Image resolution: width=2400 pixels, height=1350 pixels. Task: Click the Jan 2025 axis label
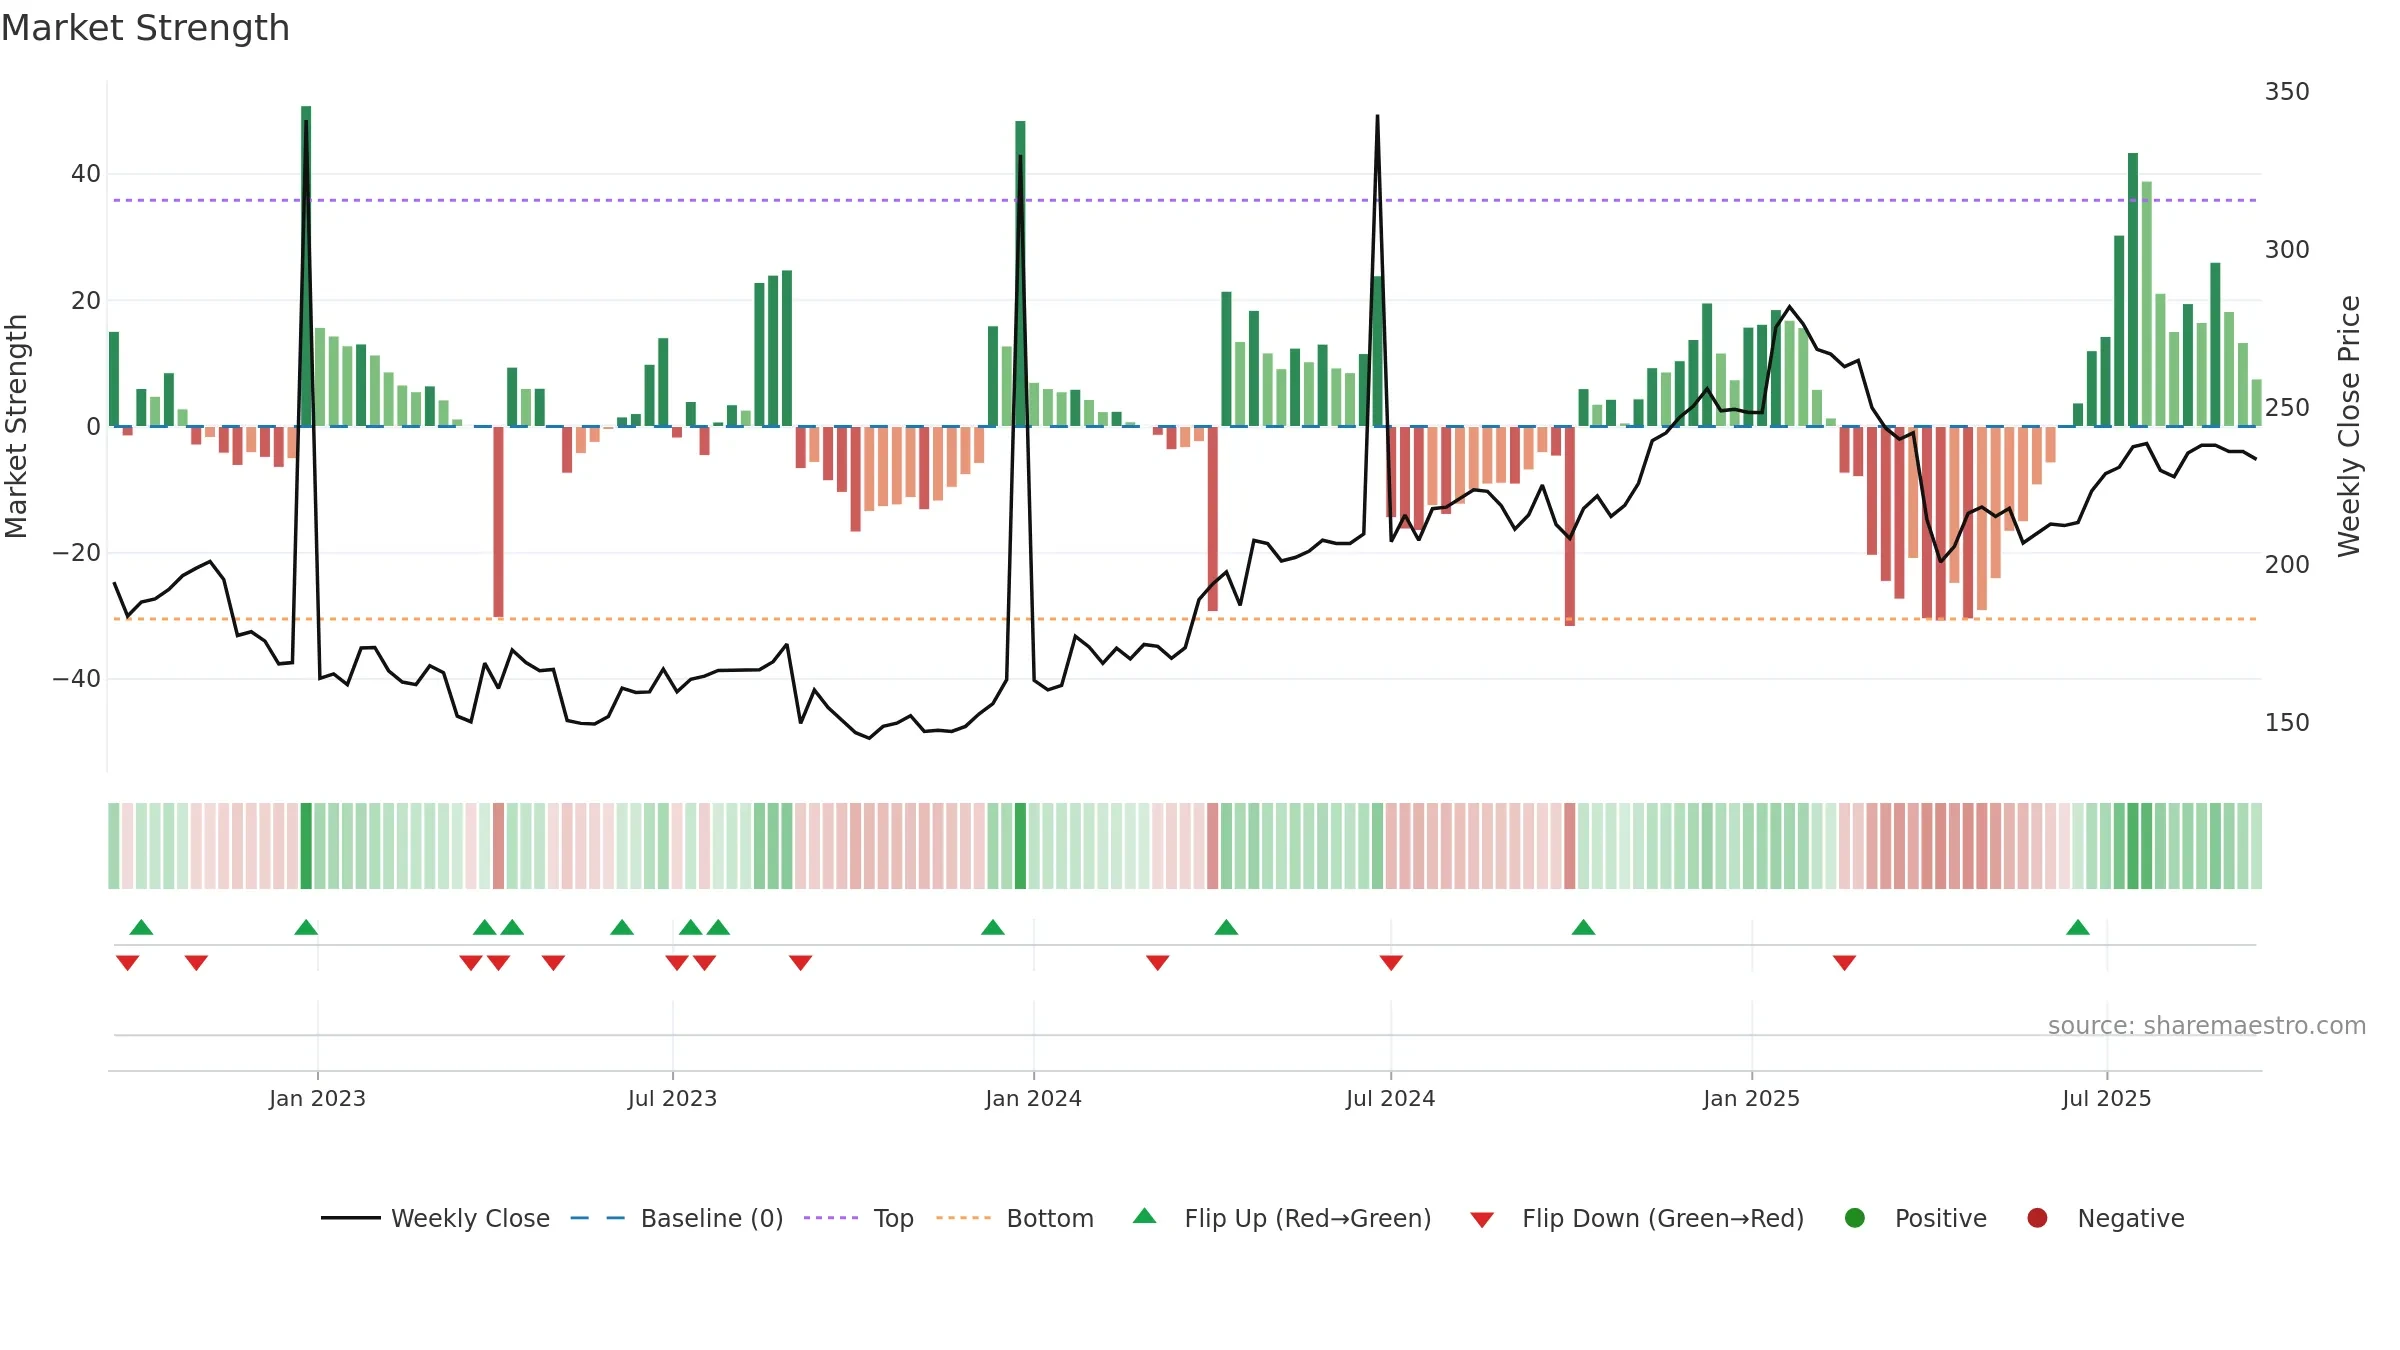tap(1751, 1098)
